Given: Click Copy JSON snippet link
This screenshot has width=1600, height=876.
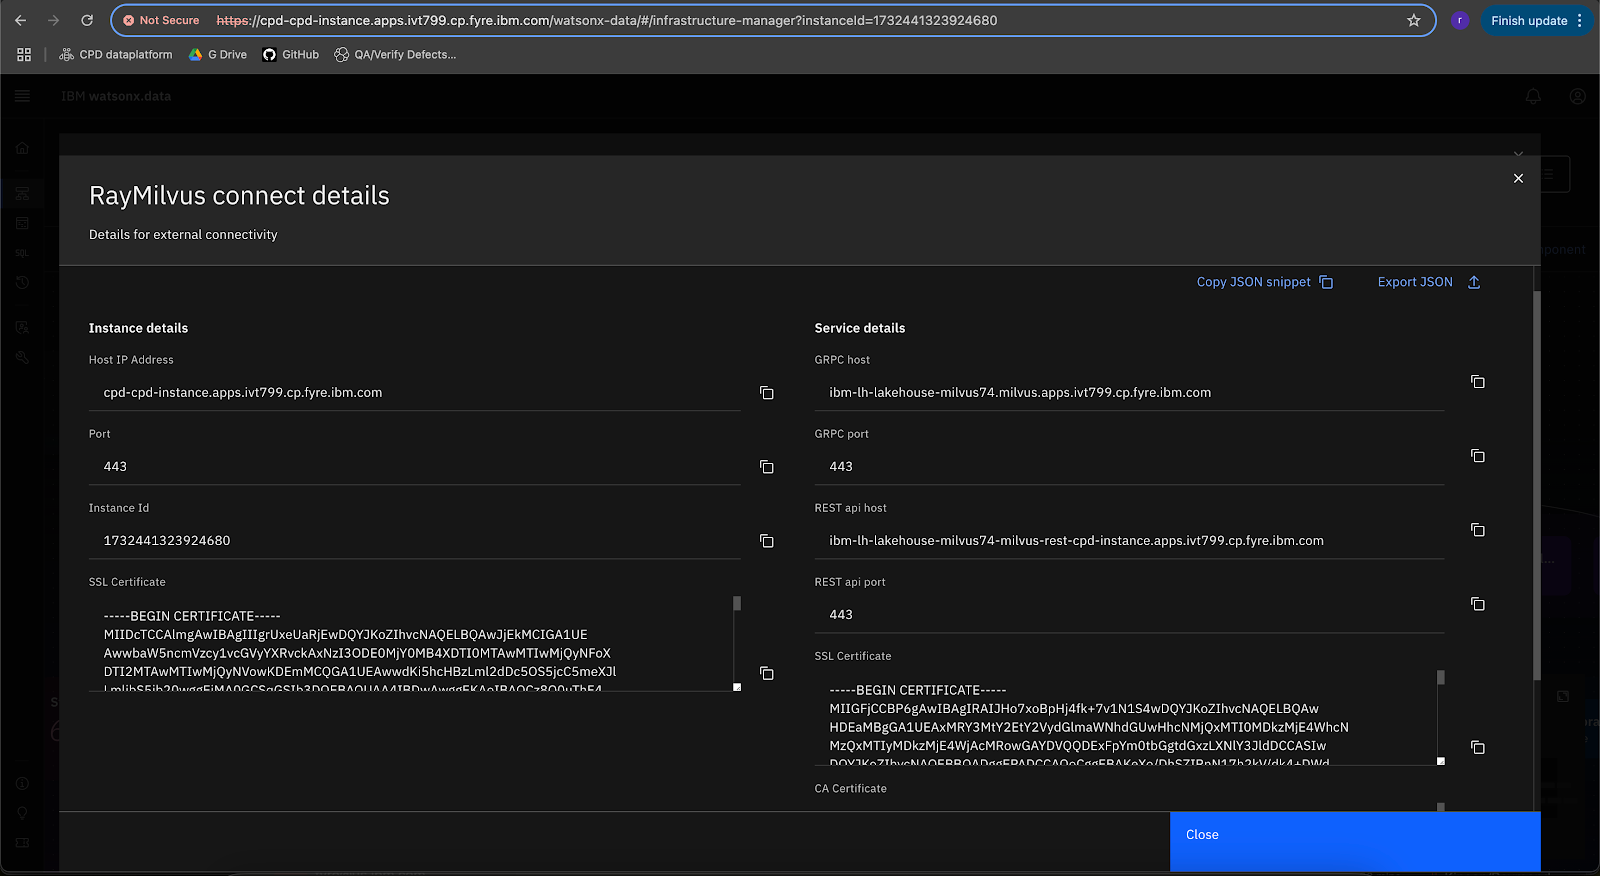Looking at the screenshot, I should click(x=1265, y=282).
